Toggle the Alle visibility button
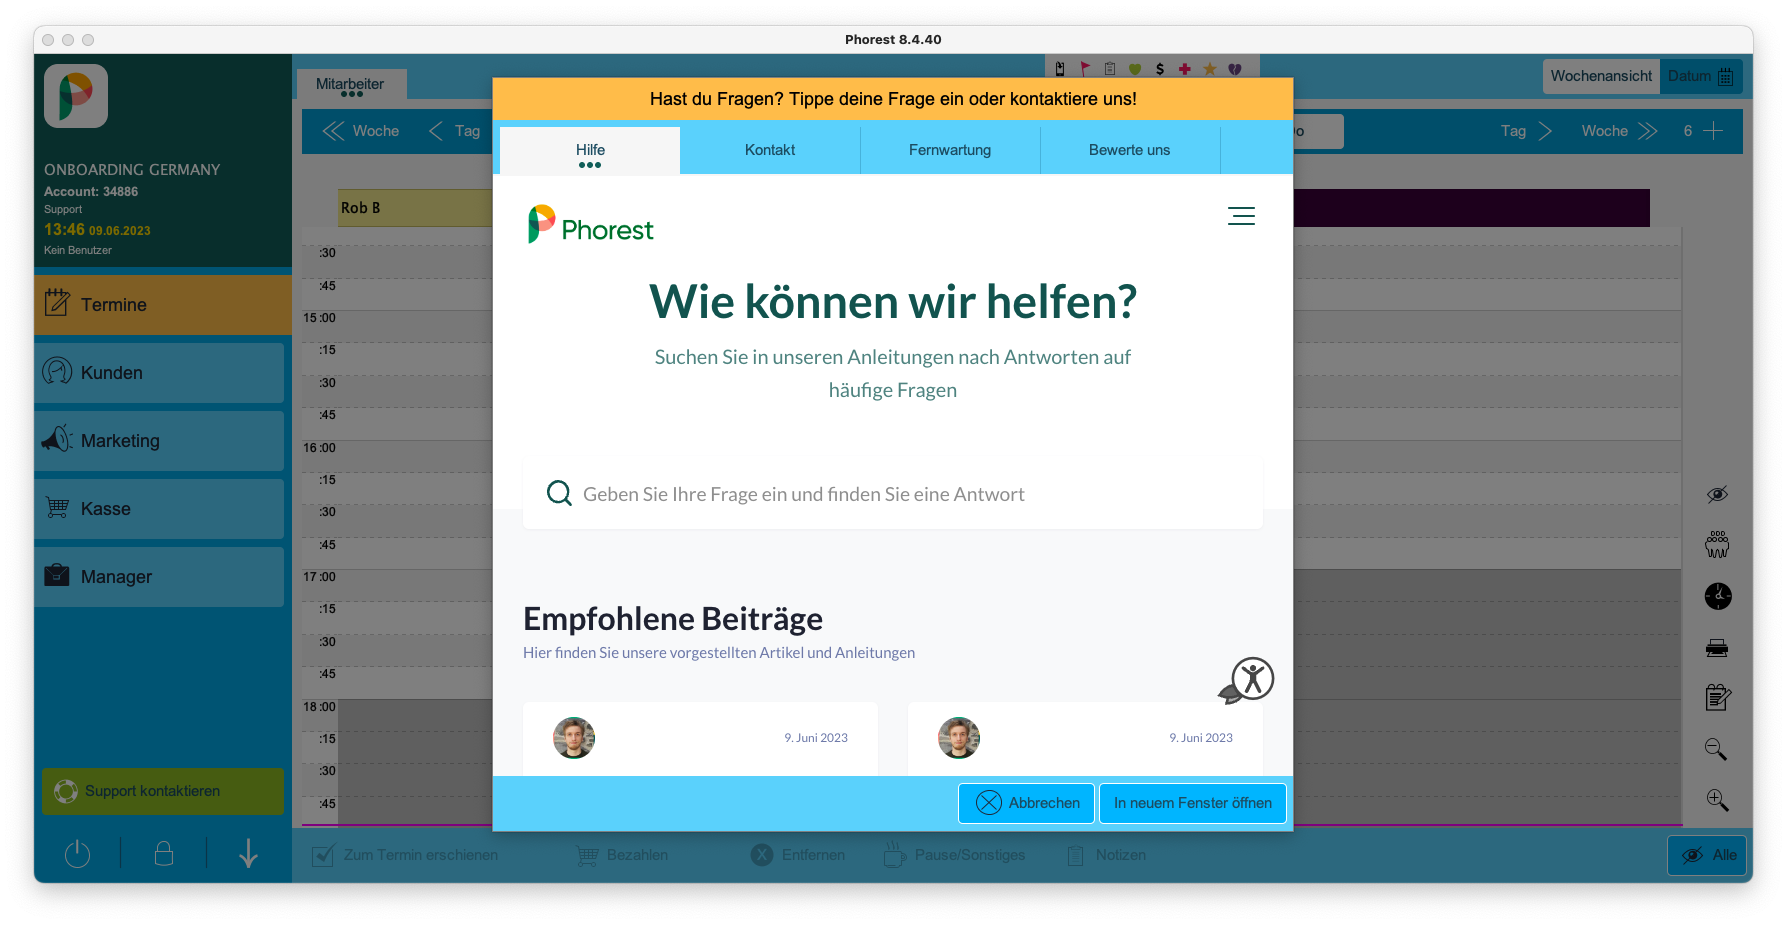The image size is (1787, 925). click(1708, 855)
